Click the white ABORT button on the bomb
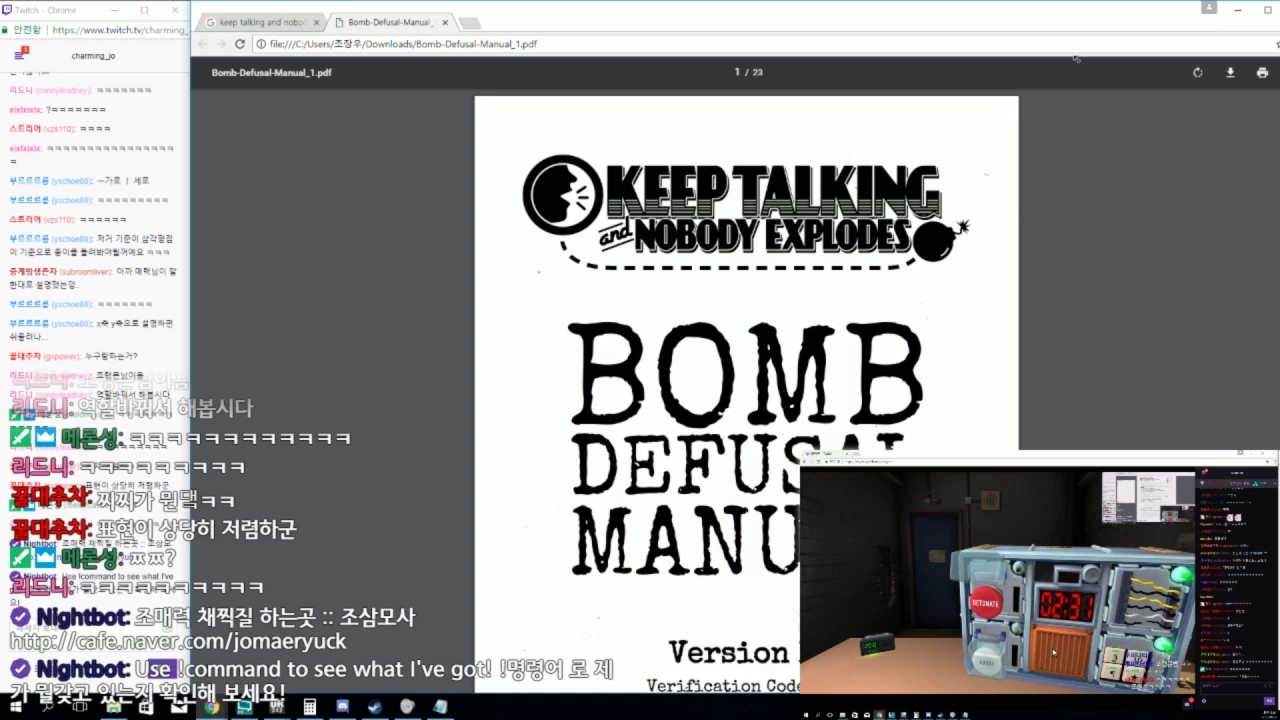 point(986,662)
